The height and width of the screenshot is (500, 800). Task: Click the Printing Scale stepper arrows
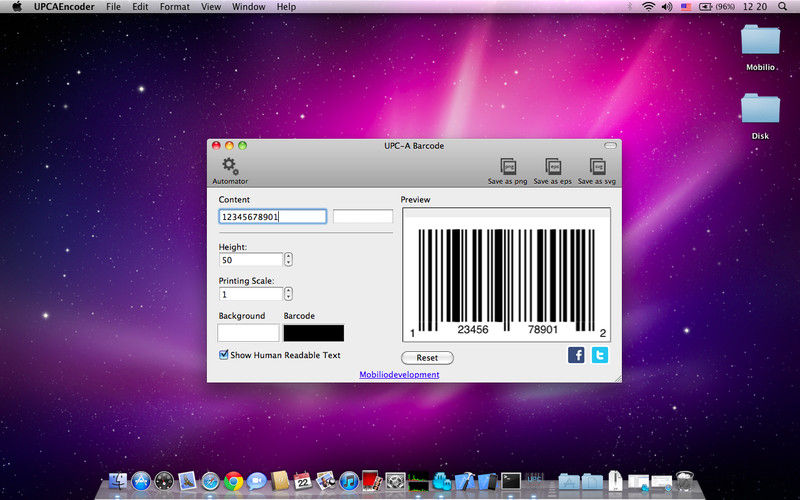click(288, 293)
